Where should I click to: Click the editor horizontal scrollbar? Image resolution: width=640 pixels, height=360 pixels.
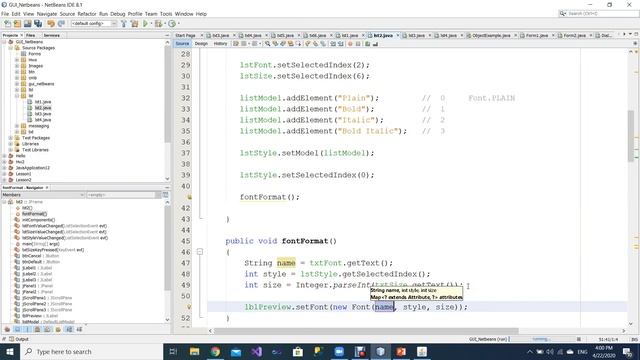366,331
